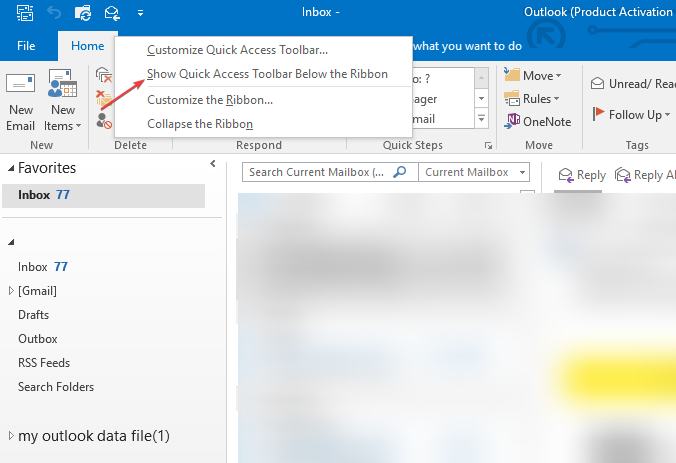Open Search Folders

[x=56, y=387]
